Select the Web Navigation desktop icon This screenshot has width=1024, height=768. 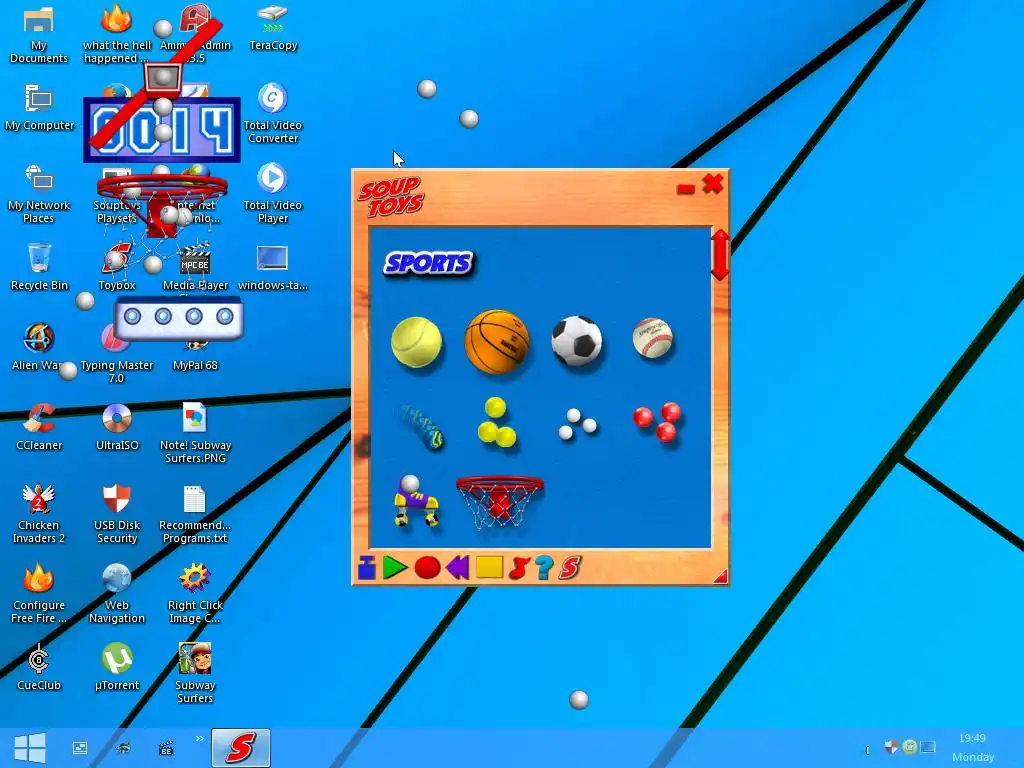coord(117,594)
